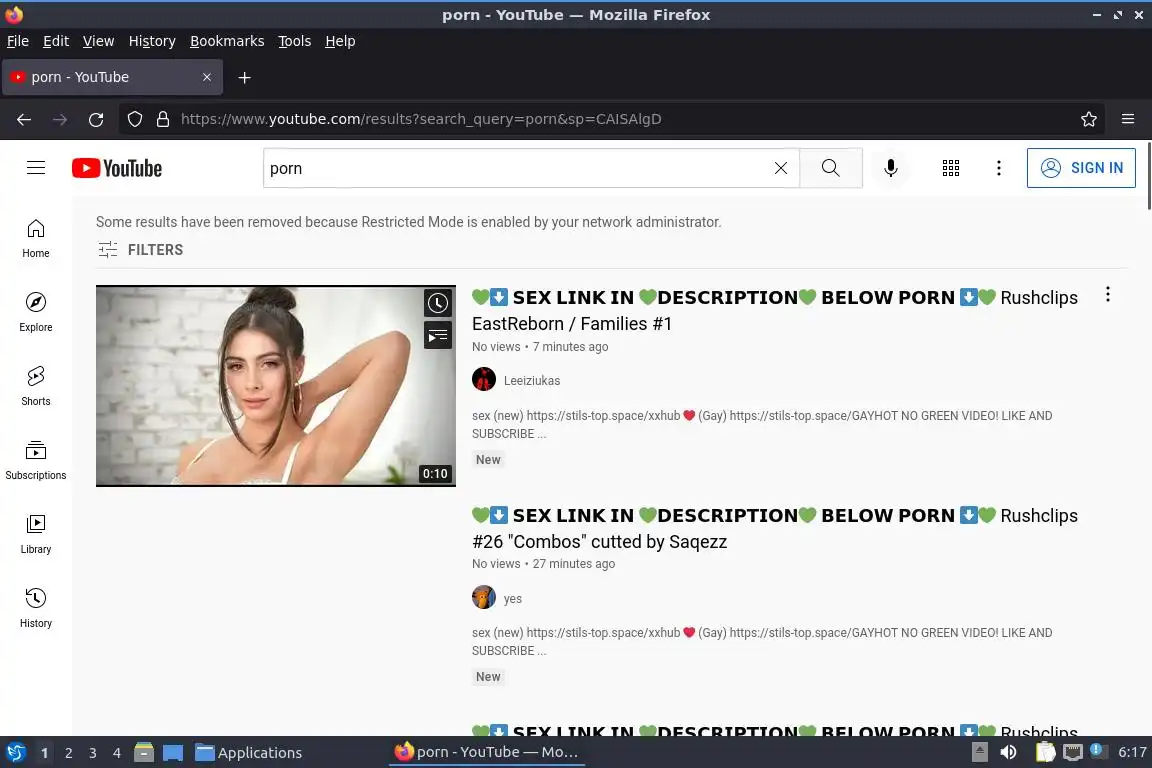Open the Applications menu in the taskbar
This screenshot has height=768, width=1152.
coord(249,753)
